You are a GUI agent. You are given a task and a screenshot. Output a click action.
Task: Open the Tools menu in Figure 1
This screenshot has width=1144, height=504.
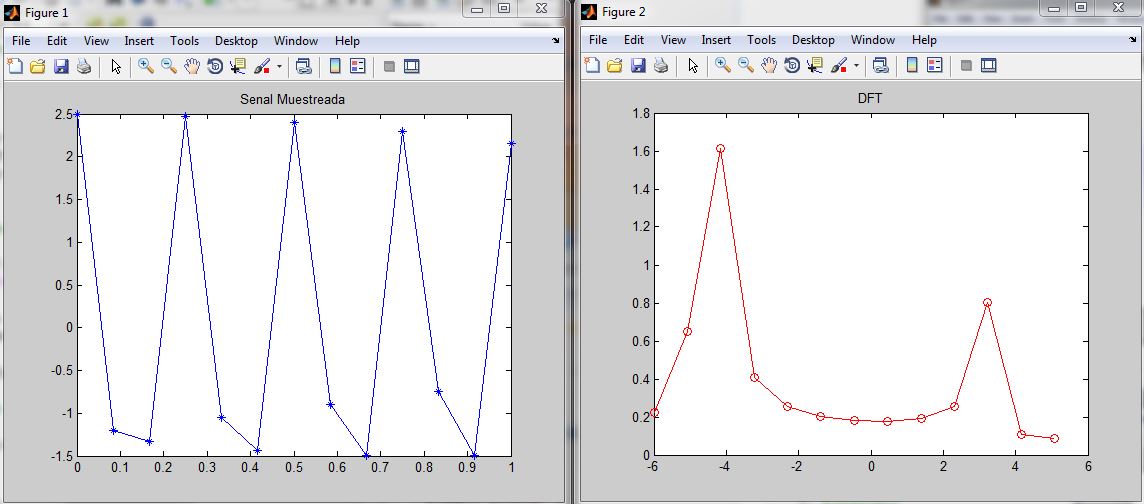click(184, 41)
